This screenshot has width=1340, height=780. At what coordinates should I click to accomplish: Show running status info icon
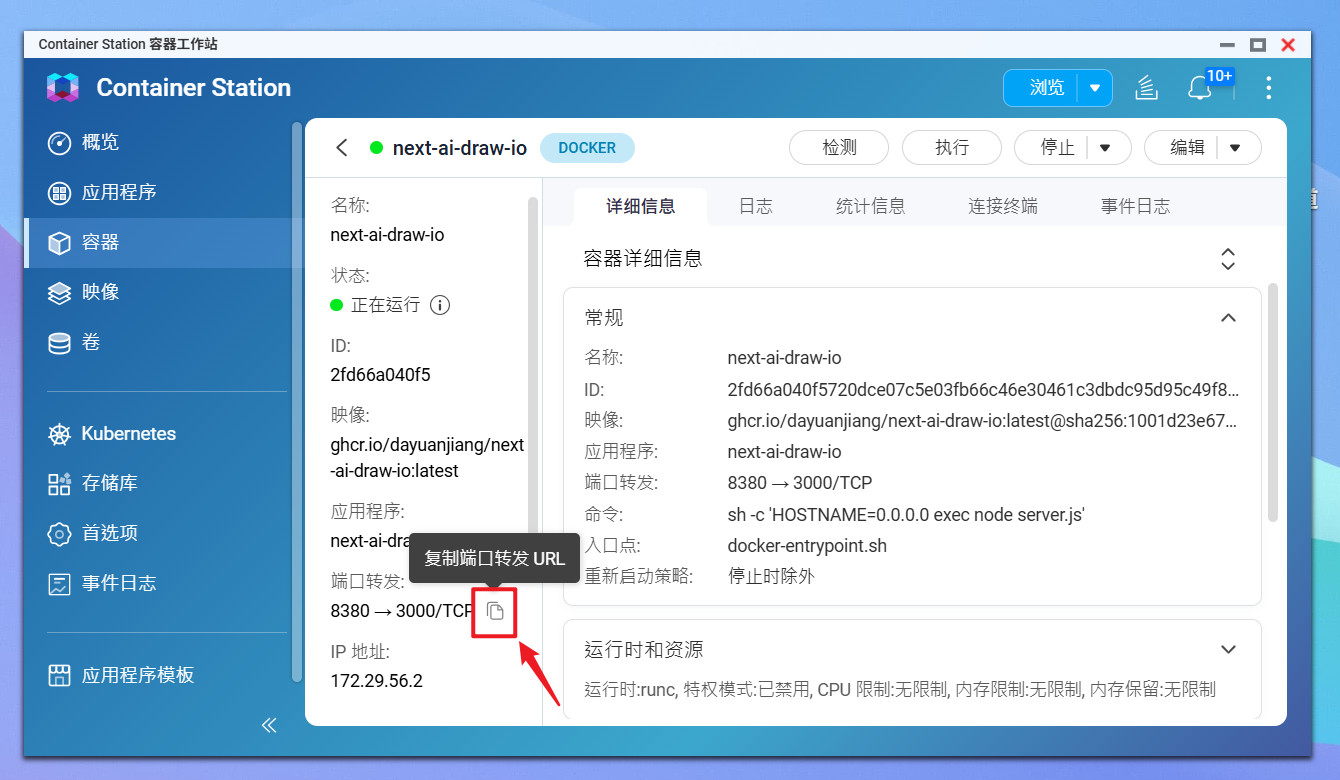coord(440,305)
